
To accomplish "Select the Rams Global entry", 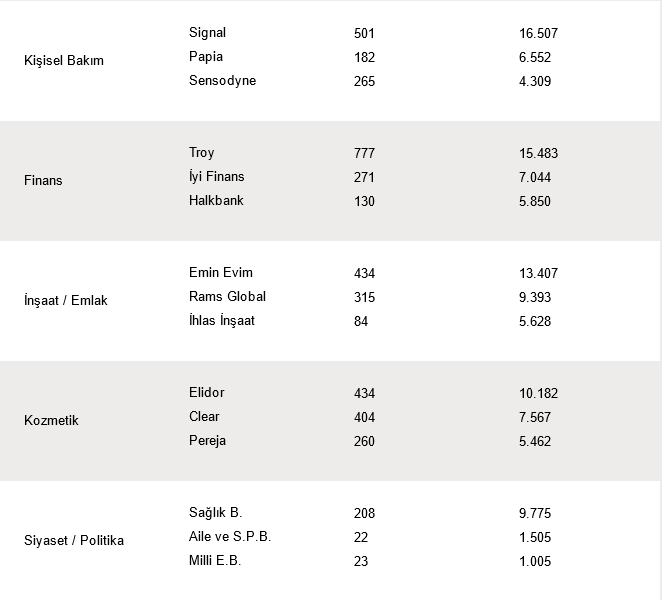I will (x=227, y=297).
